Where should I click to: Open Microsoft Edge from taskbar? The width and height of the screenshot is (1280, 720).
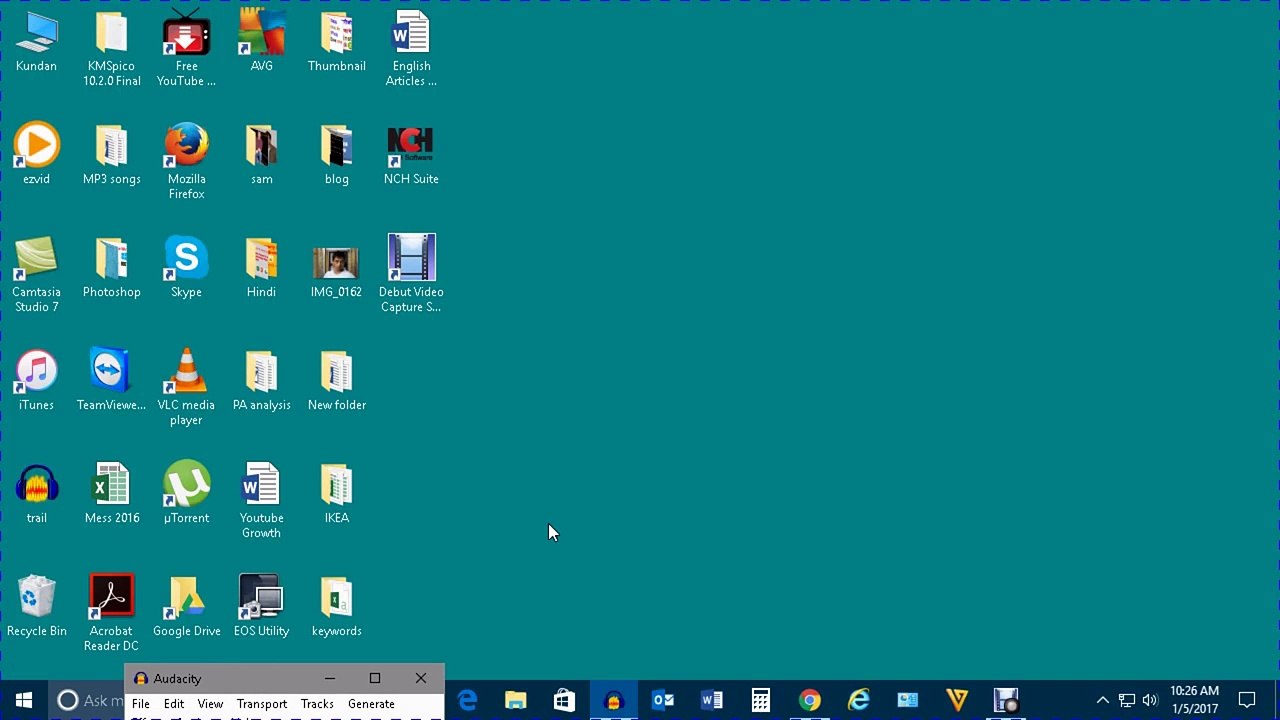coord(467,700)
